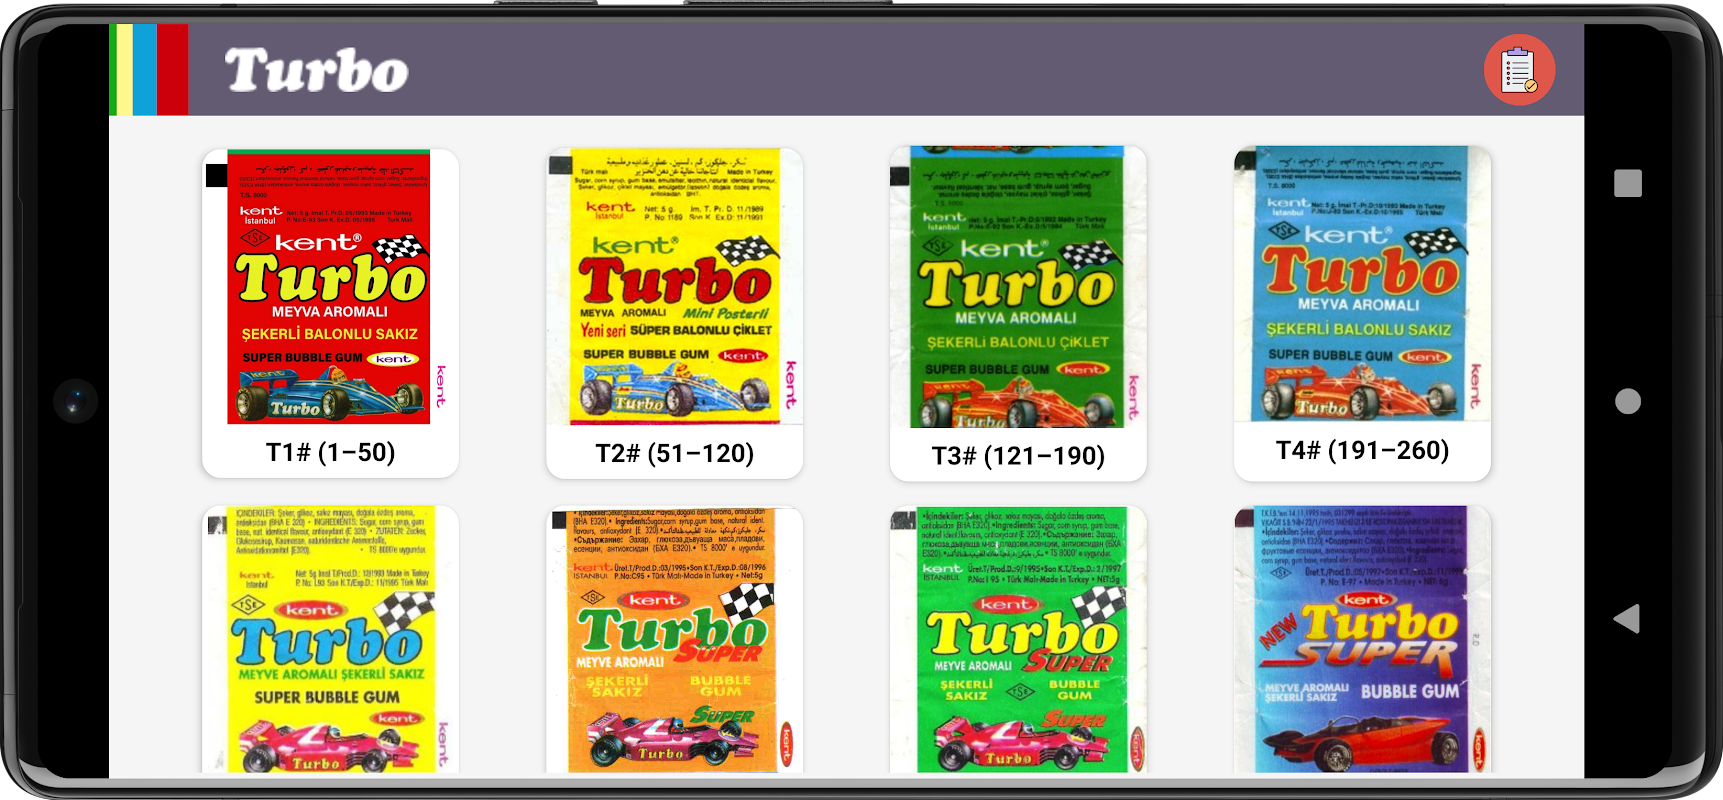1723x800 pixels.
Task: Select the T2# (51–120) label
Action: 675,454
